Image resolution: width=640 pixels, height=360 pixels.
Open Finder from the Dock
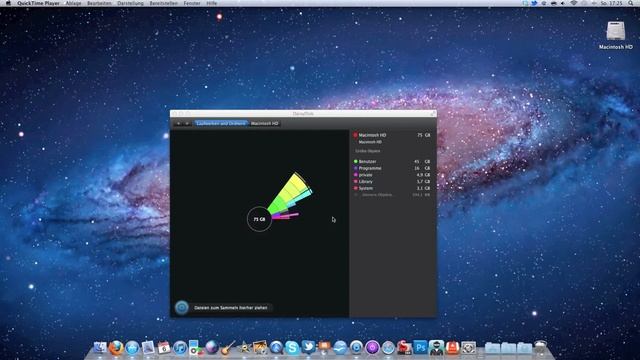tap(100, 348)
